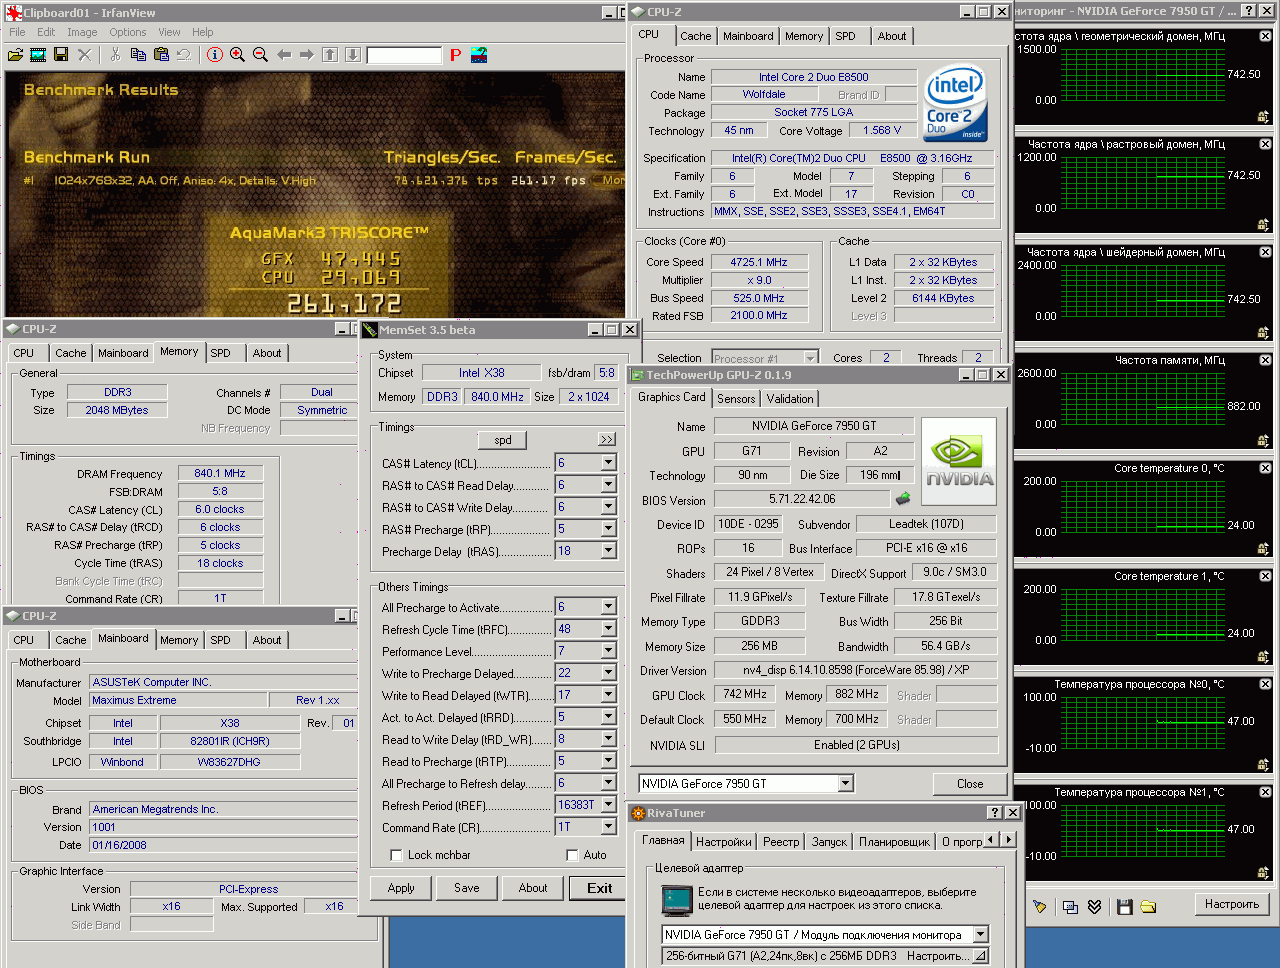Click the up arrow page icon in IrfanView

point(330,55)
